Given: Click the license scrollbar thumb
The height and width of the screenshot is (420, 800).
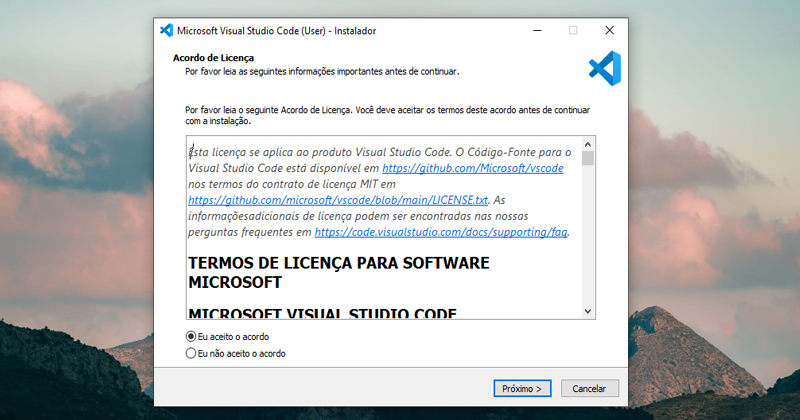Looking at the screenshot, I should [x=588, y=158].
